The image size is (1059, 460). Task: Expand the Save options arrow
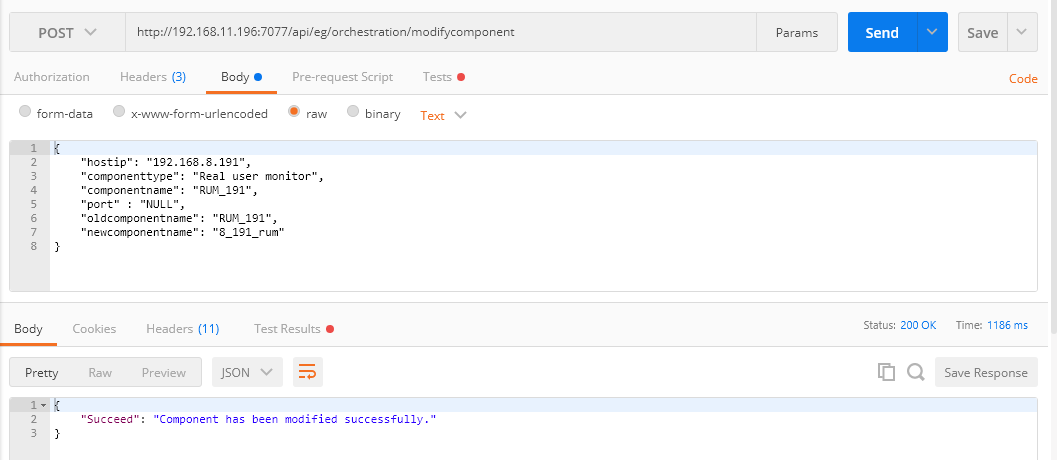(1022, 32)
